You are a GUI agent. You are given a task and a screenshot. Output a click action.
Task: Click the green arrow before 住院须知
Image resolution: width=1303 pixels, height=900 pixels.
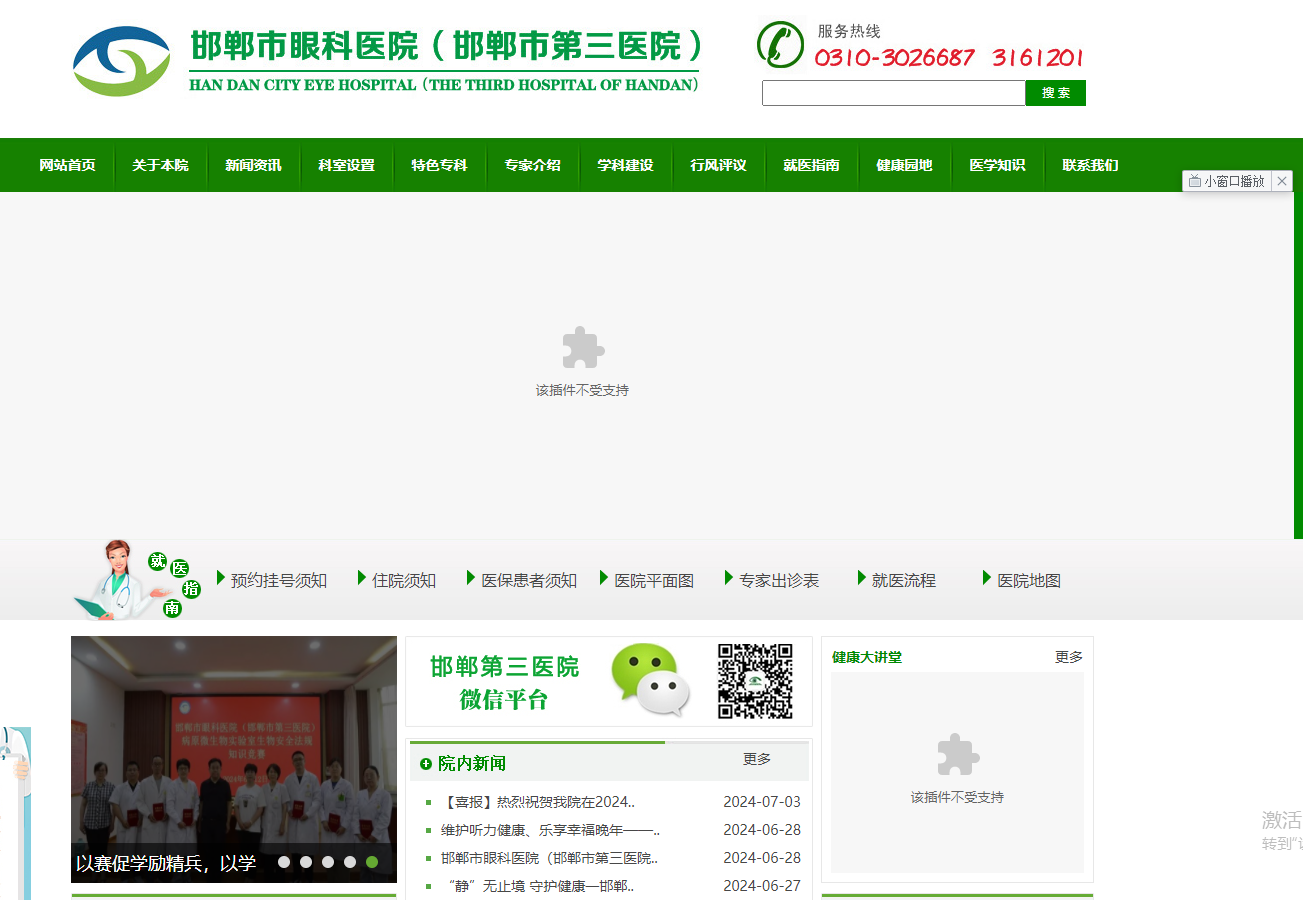pyautogui.click(x=362, y=578)
